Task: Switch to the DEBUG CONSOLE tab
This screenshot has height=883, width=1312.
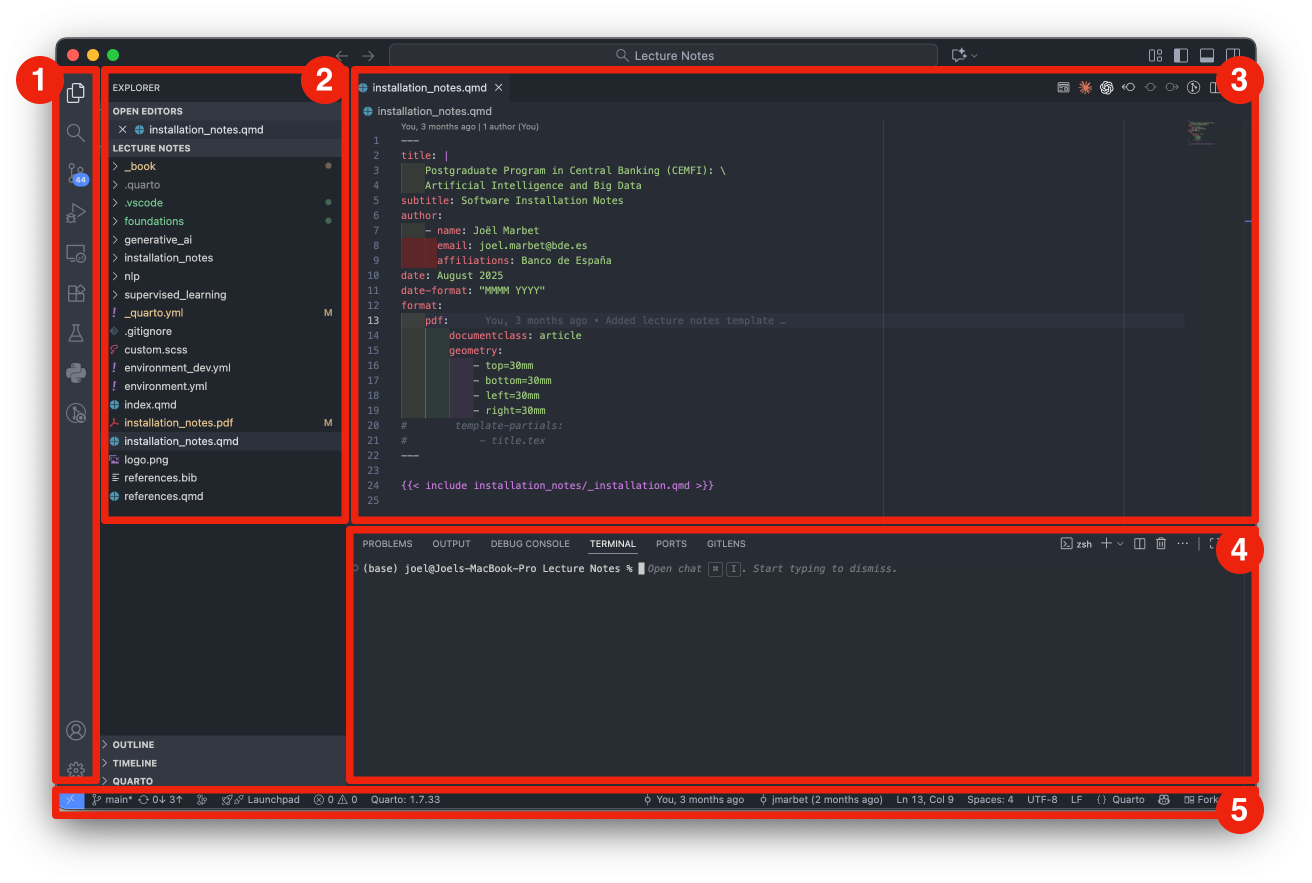Action: point(530,544)
